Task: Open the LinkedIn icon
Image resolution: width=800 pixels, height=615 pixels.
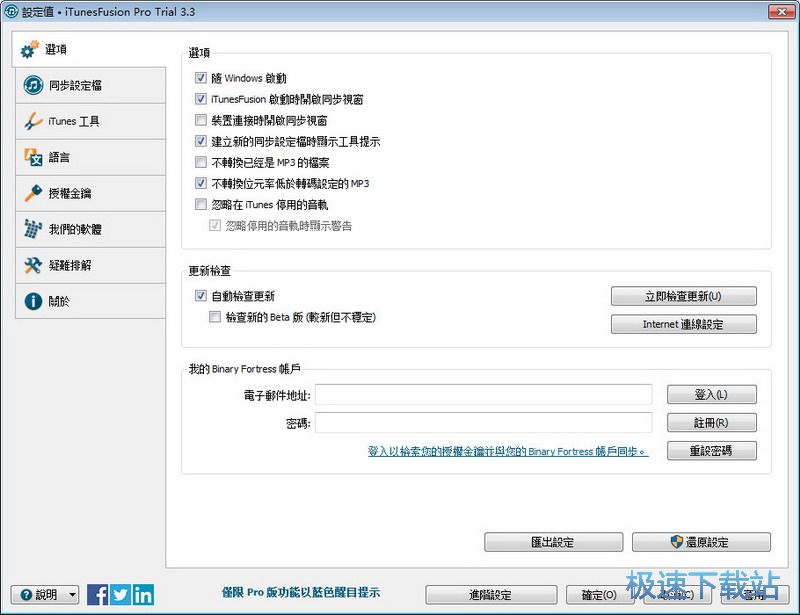Action: [x=141, y=594]
